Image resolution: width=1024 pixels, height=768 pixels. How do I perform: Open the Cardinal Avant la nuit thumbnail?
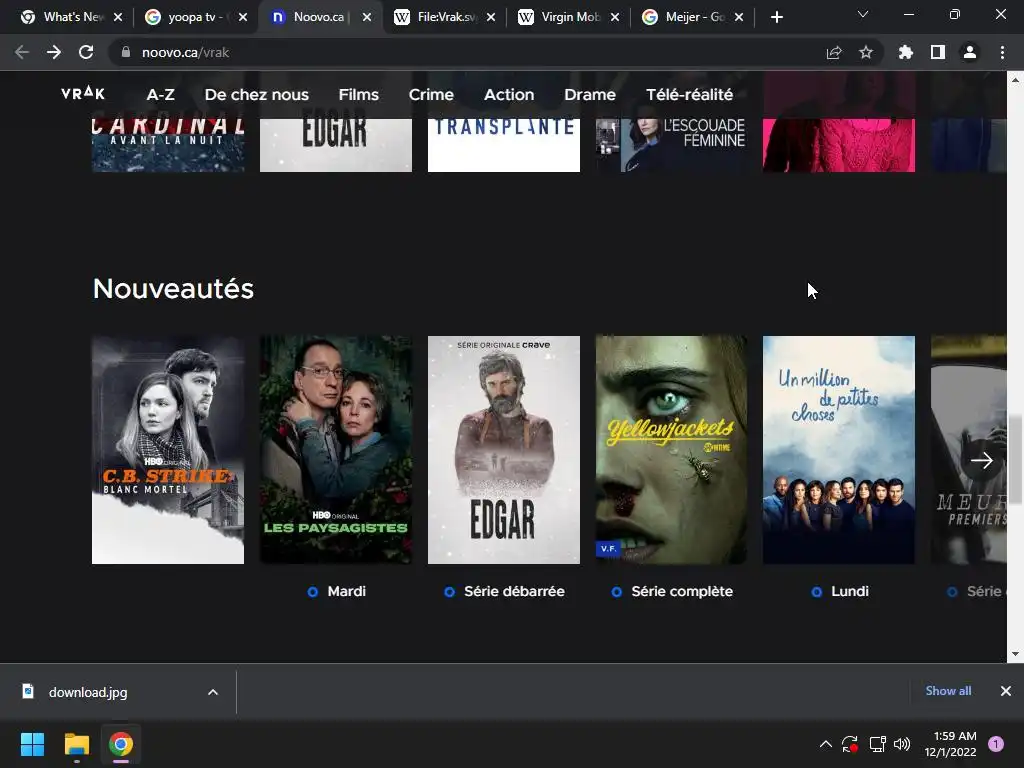[x=168, y=145]
